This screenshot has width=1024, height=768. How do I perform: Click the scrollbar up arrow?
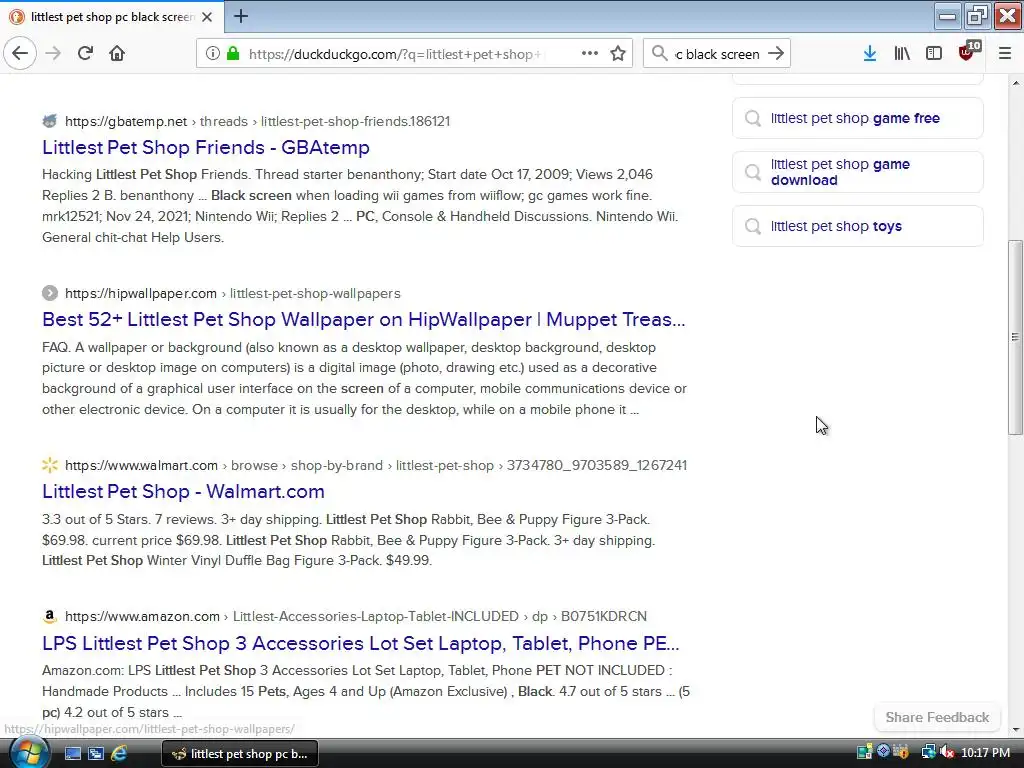(x=1015, y=83)
